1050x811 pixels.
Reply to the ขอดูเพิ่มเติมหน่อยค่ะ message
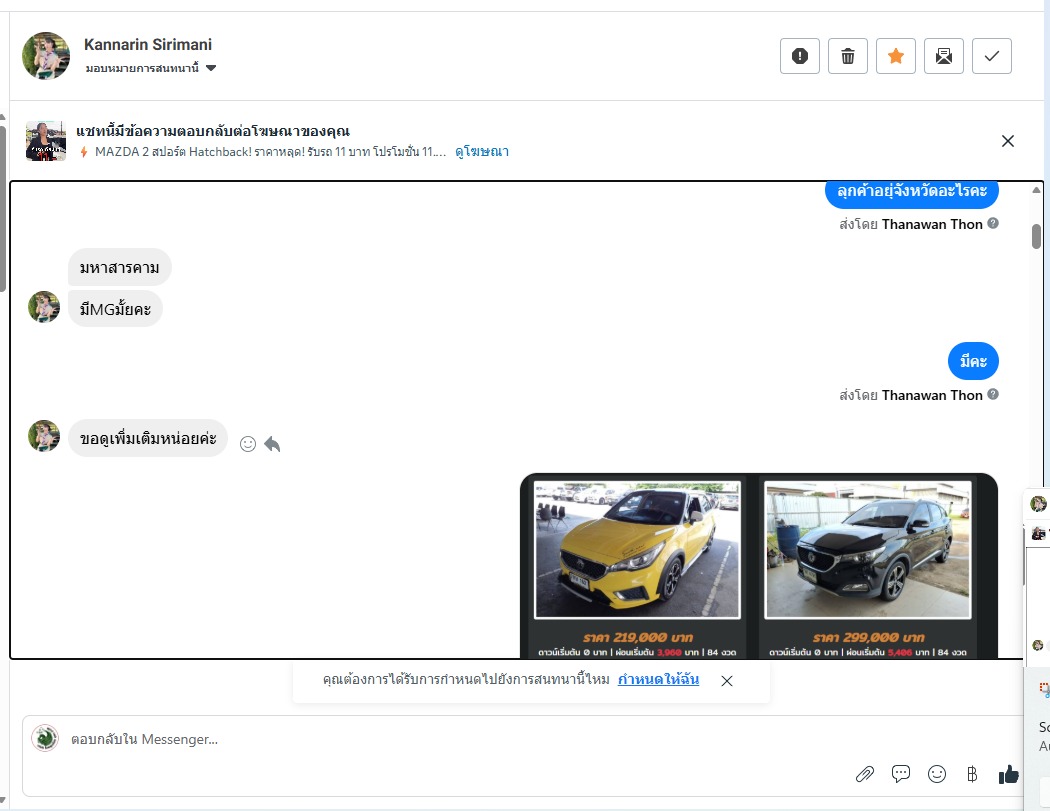(x=272, y=444)
